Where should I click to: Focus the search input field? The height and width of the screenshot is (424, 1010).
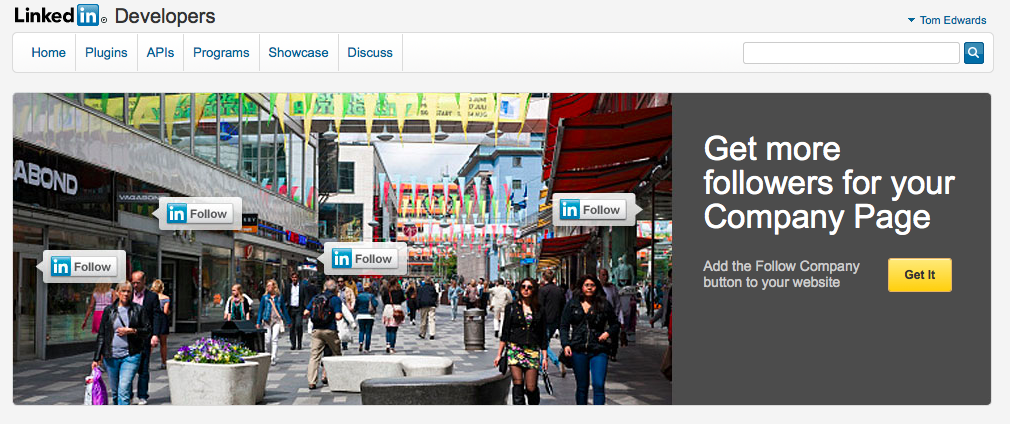tap(851, 53)
